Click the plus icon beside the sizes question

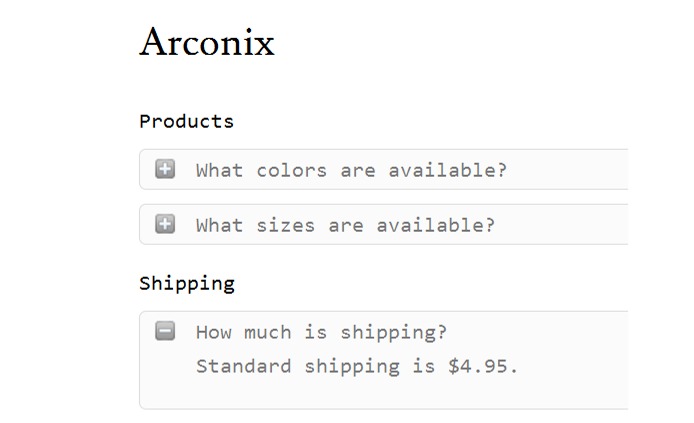[x=165, y=224]
